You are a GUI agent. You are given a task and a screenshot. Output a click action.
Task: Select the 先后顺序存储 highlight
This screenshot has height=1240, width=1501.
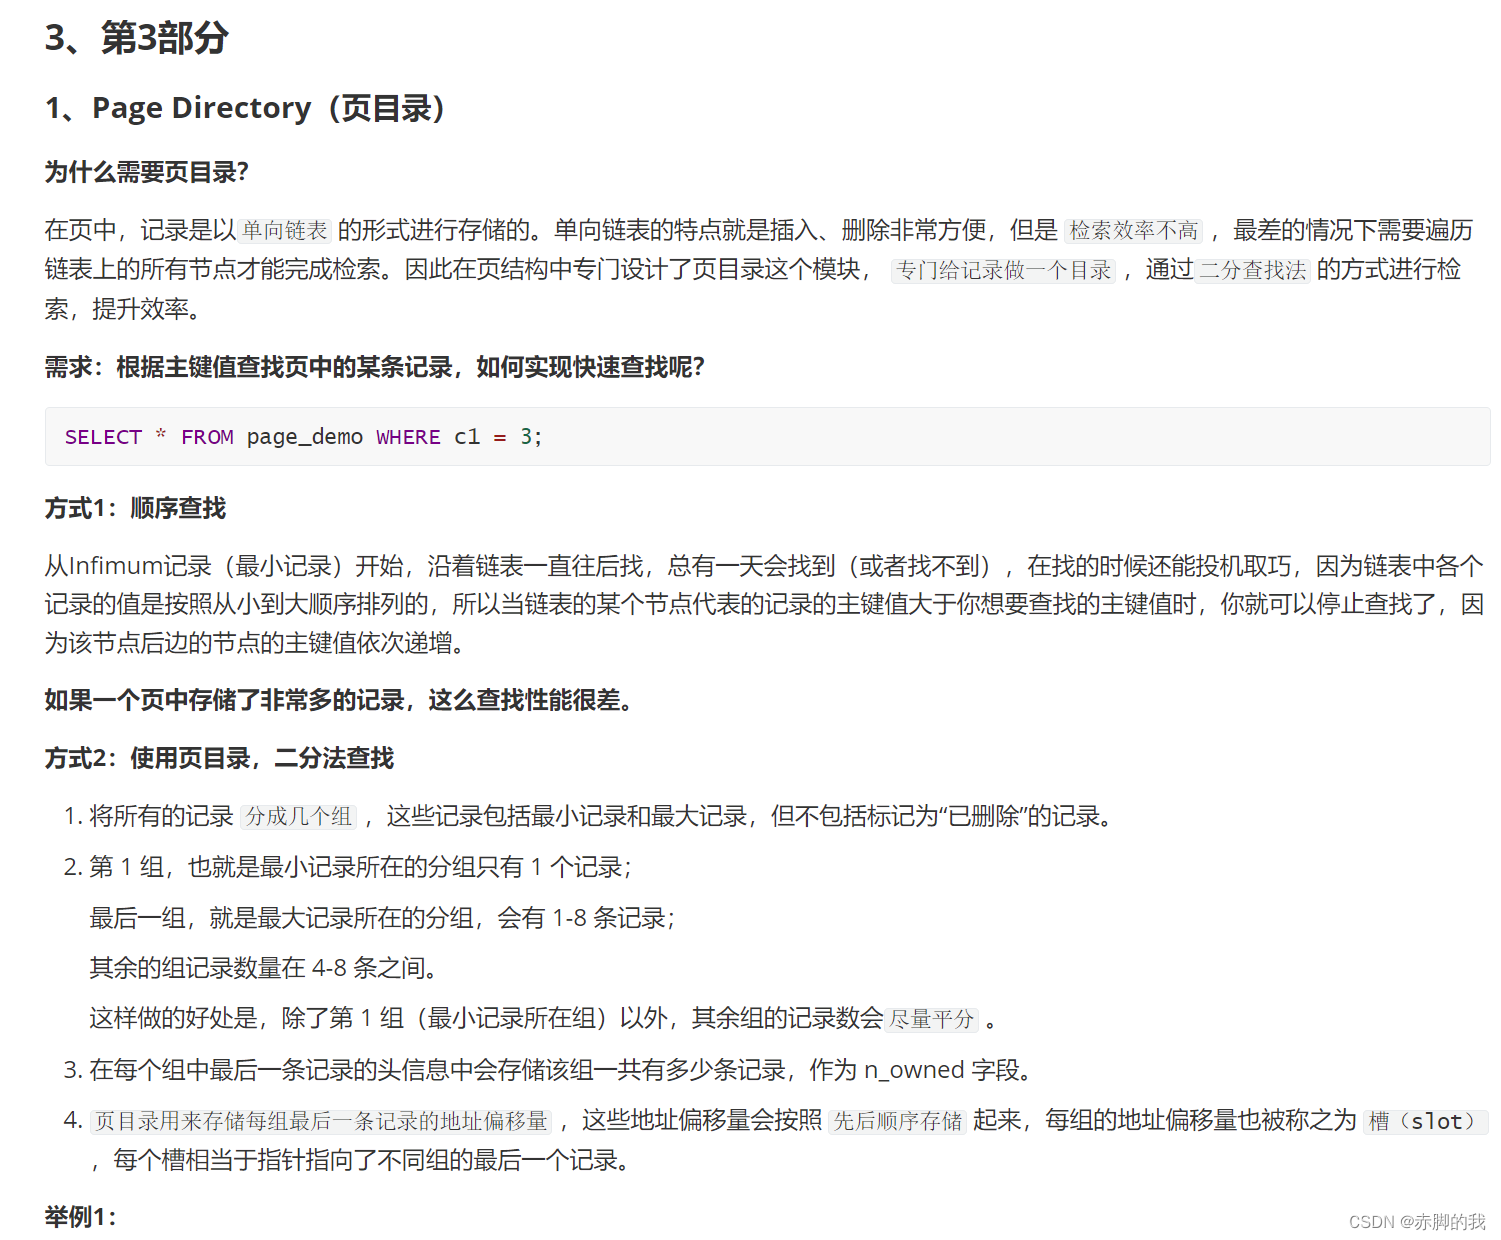(897, 1121)
